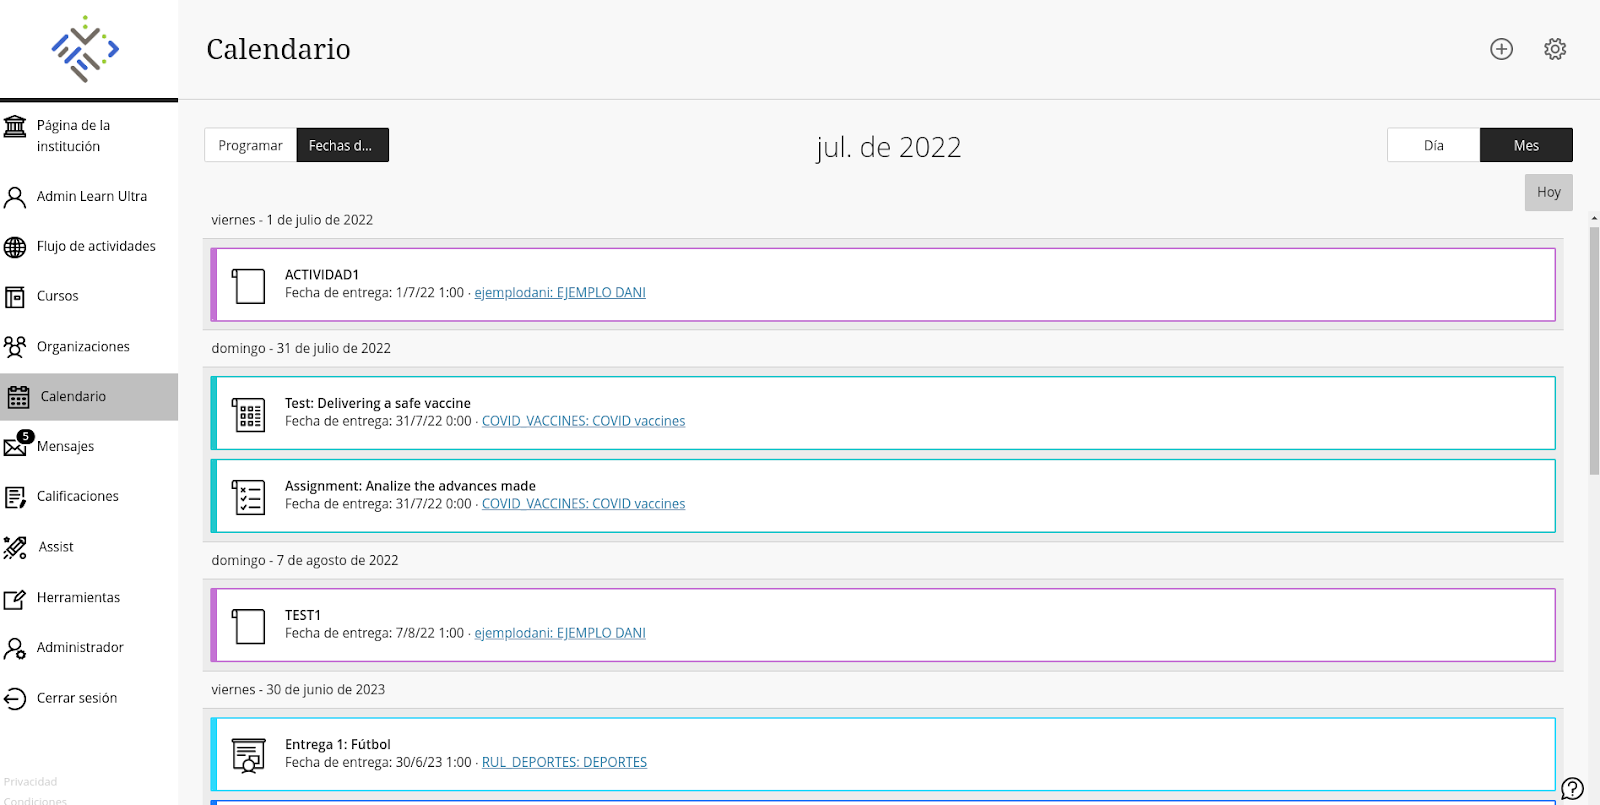Click the Herramientas edit icon
Screen dimensions: 1600x805
[15, 599]
